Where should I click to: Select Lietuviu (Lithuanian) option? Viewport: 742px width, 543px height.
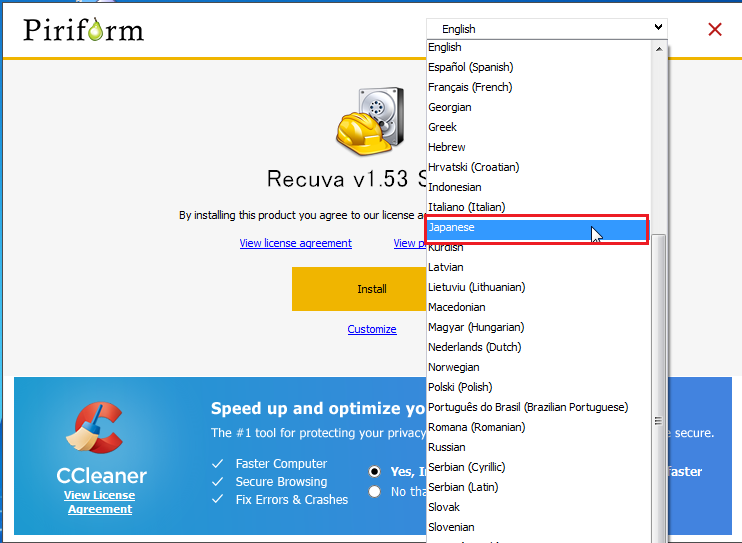[x=539, y=287]
